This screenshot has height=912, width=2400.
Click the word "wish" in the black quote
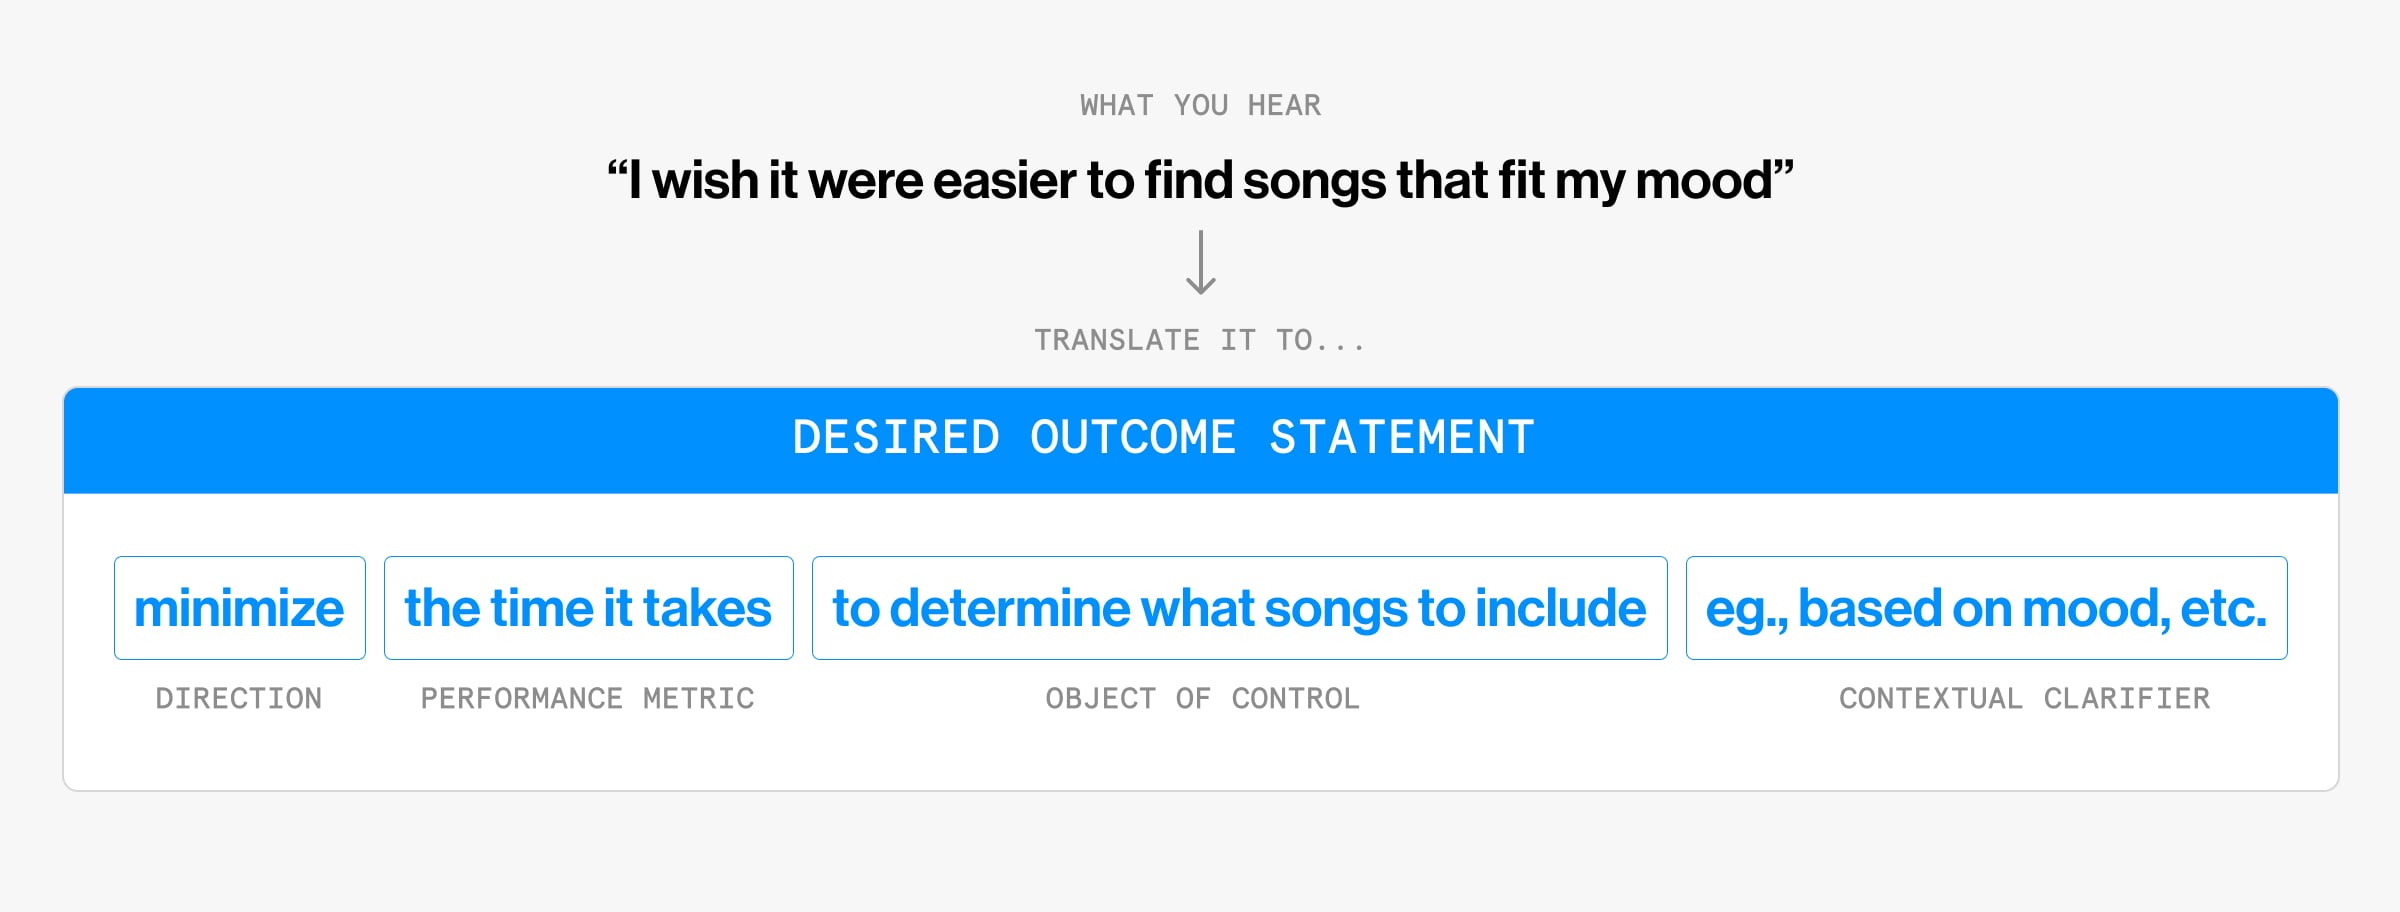click(x=705, y=181)
